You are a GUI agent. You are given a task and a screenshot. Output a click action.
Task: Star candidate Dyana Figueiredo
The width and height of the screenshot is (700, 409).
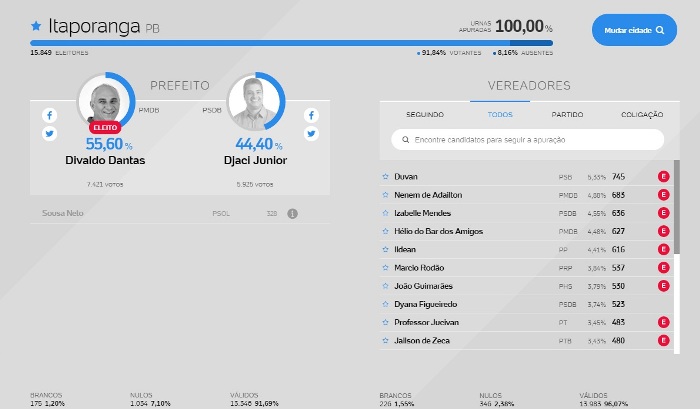(x=386, y=304)
